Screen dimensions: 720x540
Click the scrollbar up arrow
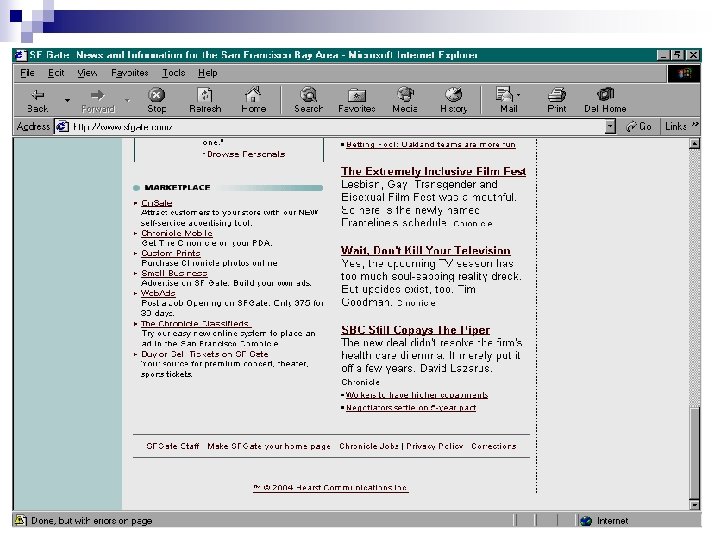coord(695,144)
